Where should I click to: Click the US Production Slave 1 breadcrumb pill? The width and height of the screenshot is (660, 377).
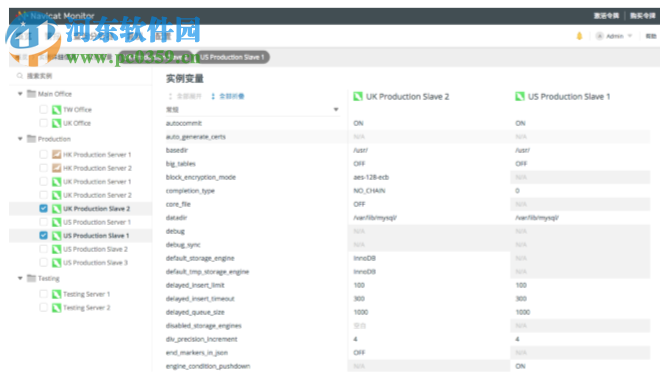tap(232, 57)
